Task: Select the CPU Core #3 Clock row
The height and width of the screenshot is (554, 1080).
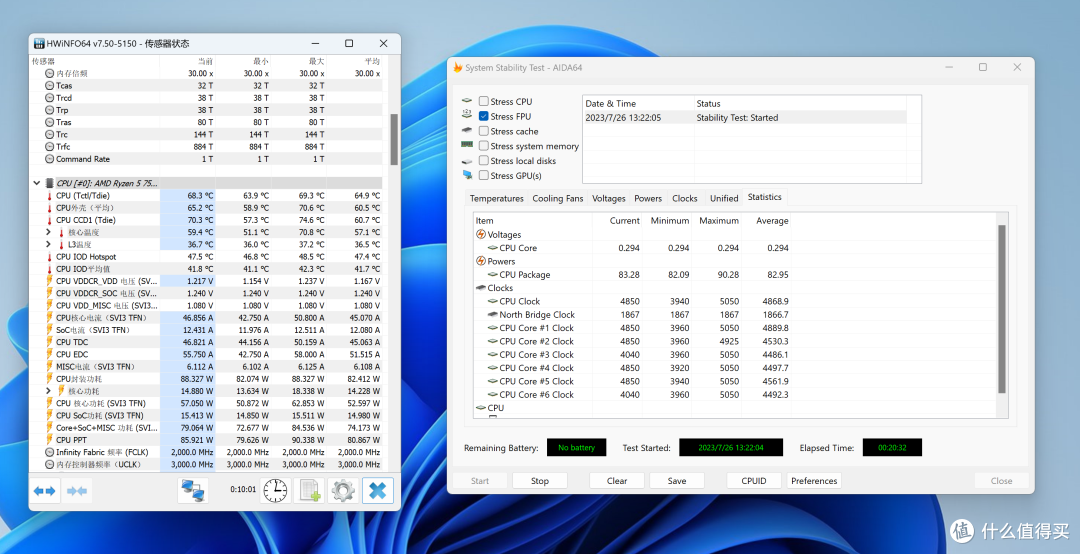Action: (632, 354)
